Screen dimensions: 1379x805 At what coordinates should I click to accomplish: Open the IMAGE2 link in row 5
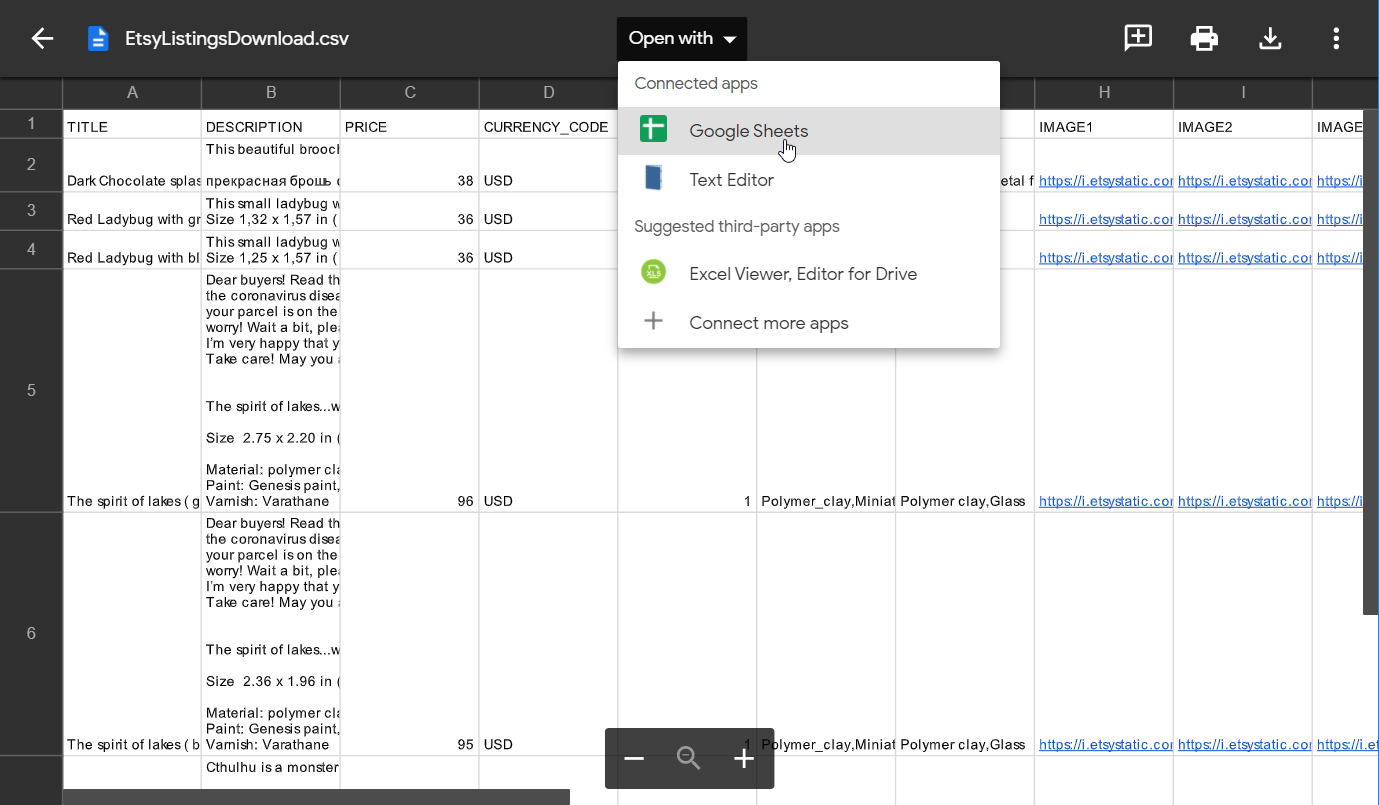1245,501
